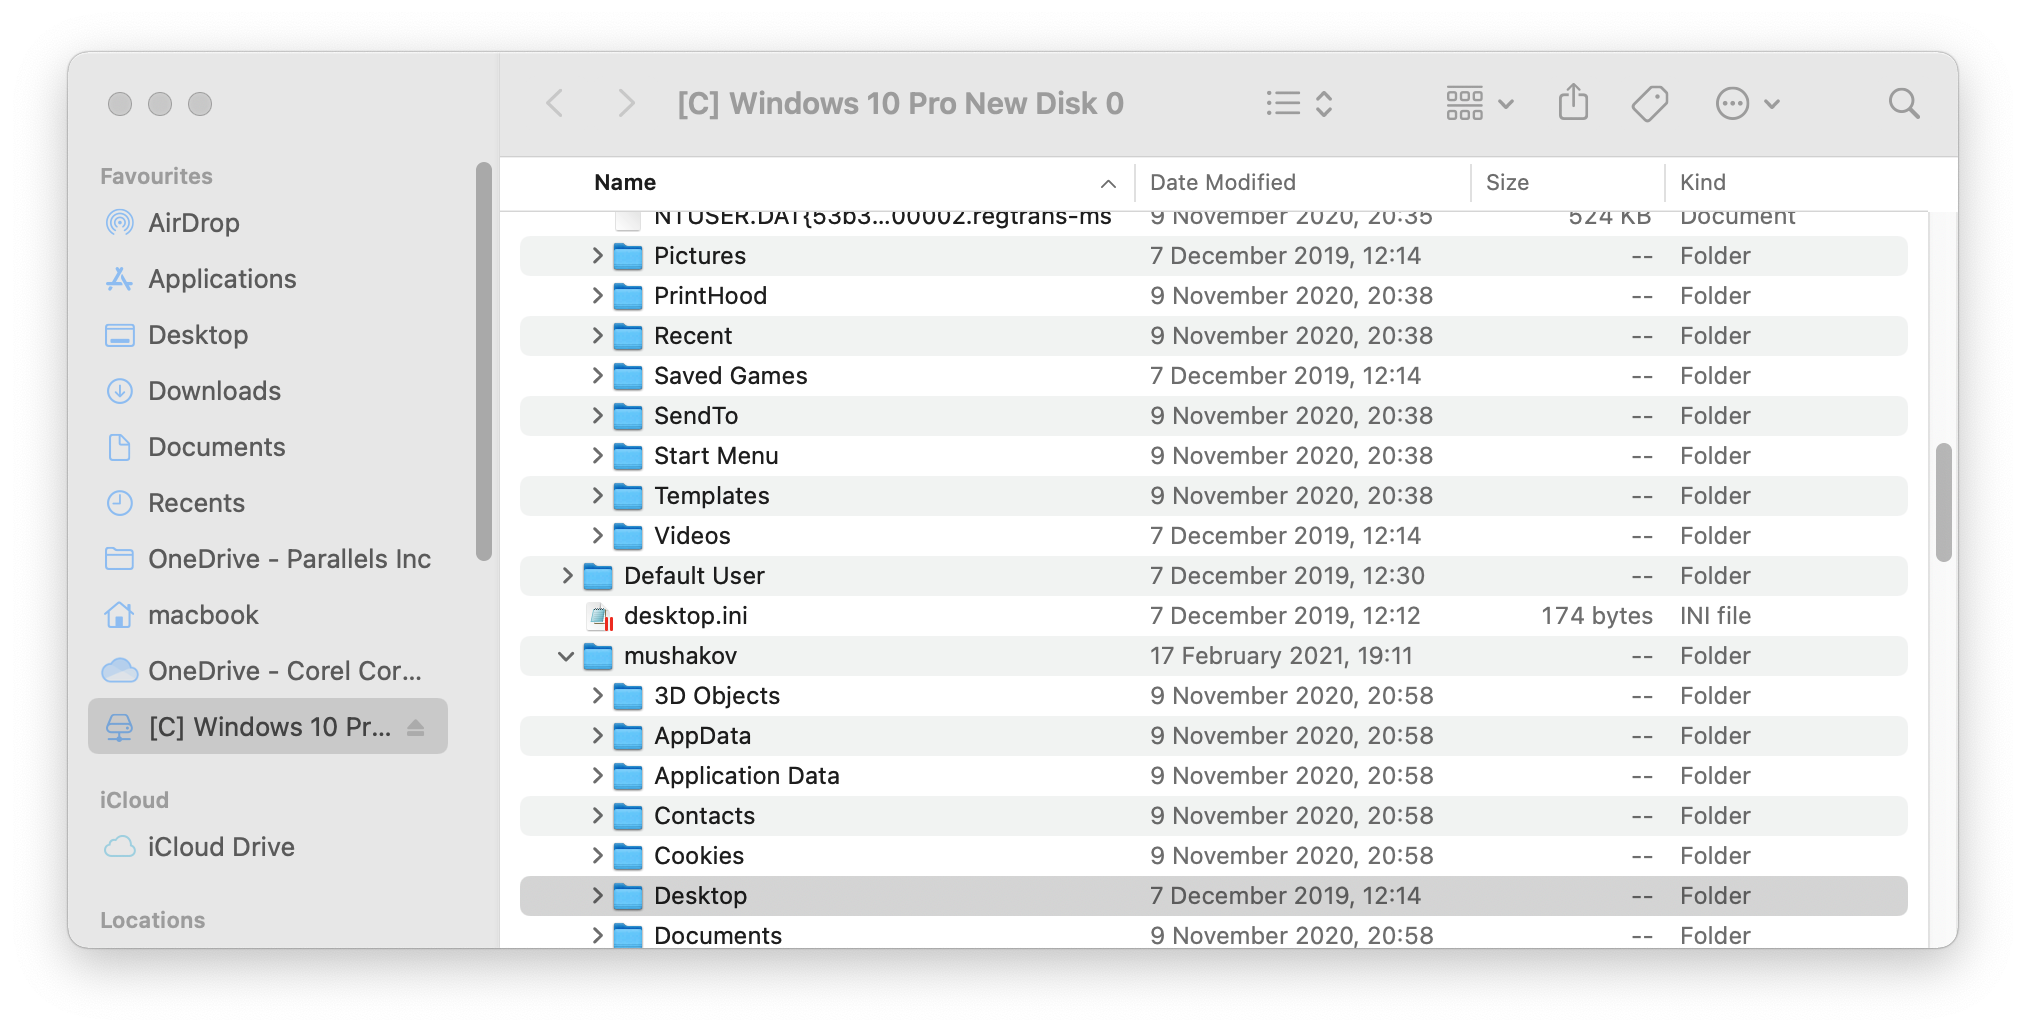Screen dimensions: 2026x1032
Task: Click the file list vertical scrollbar
Action: pyautogui.click(x=1943, y=502)
